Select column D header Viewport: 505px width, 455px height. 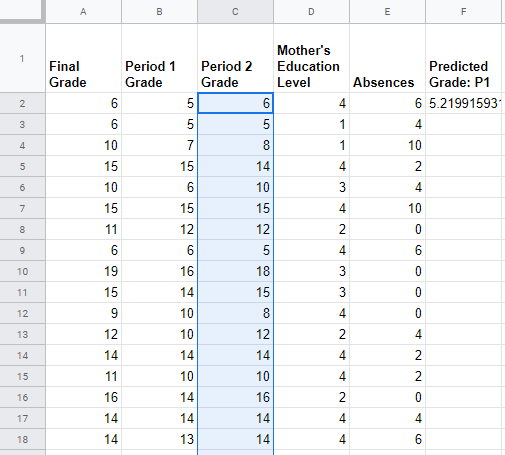[311, 12]
